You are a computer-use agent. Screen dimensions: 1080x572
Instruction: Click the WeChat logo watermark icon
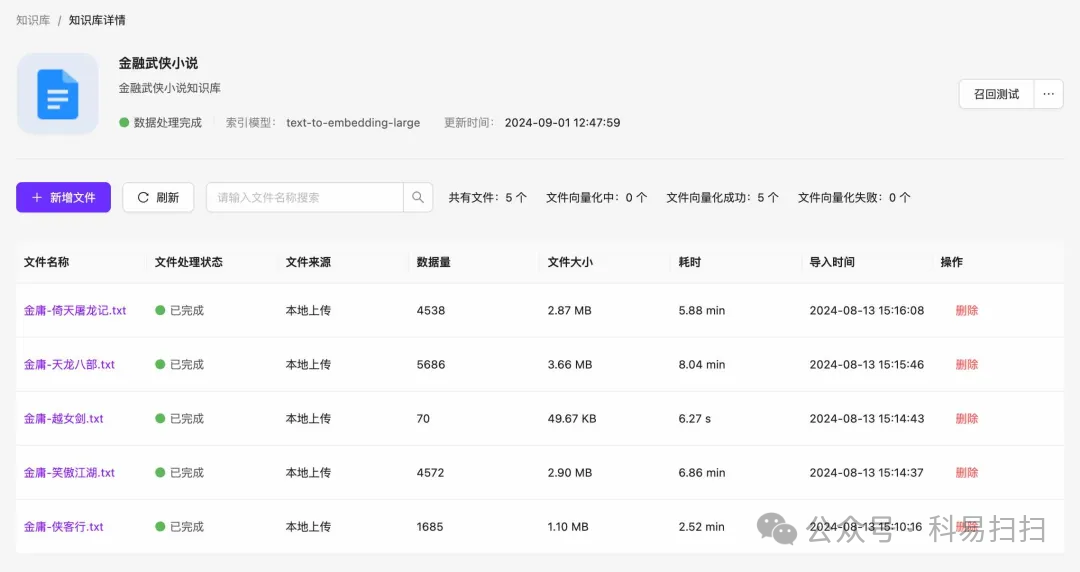point(776,529)
